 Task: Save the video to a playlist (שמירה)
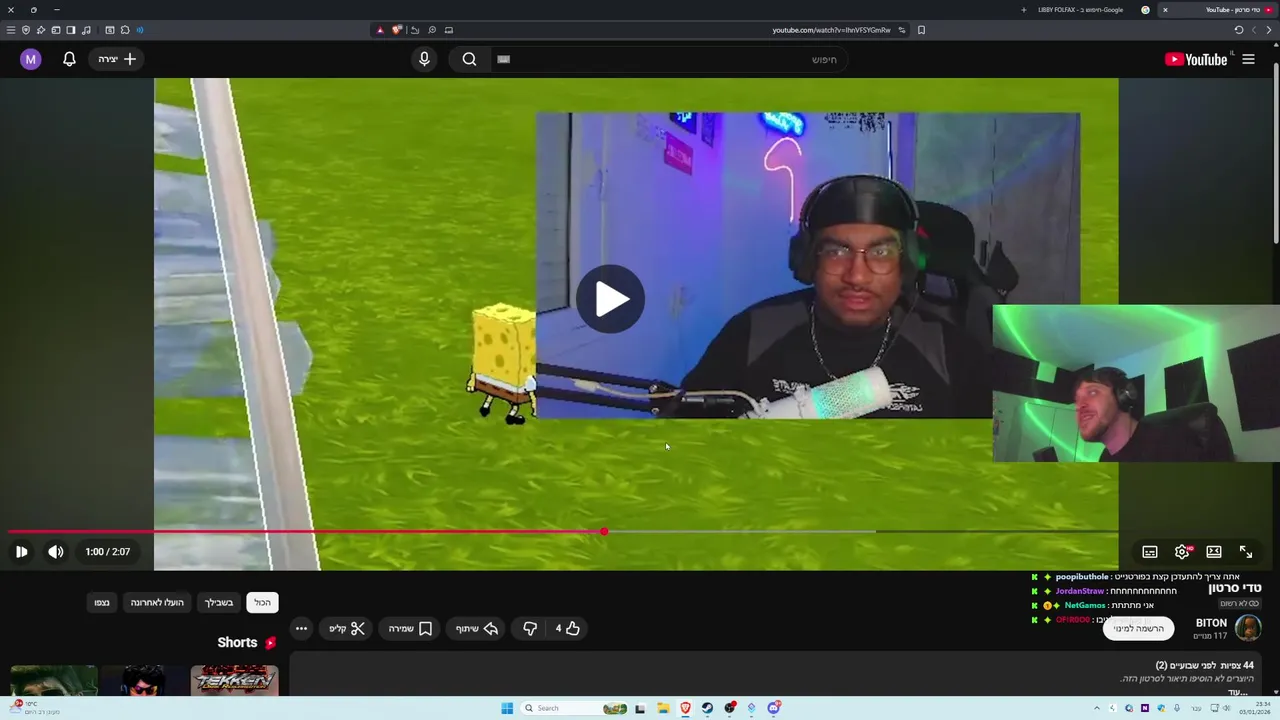coord(410,628)
